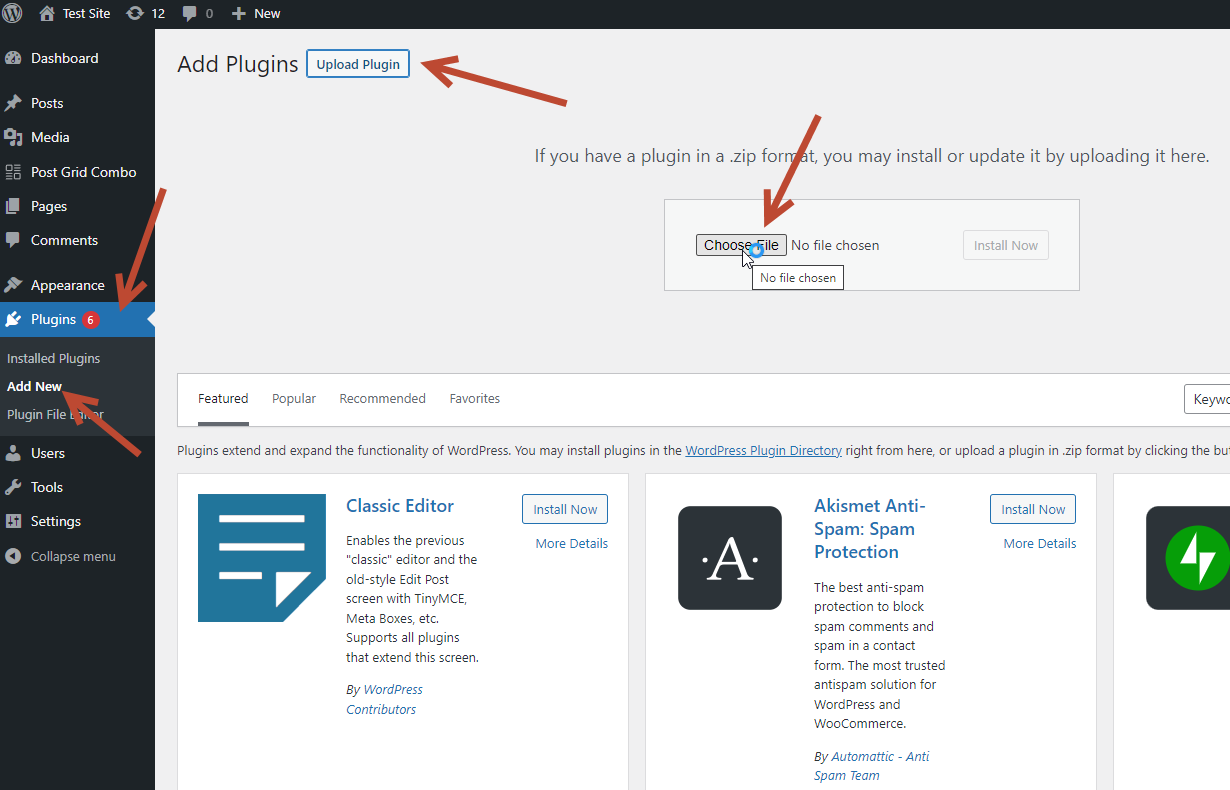Image resolution: width=1230 pixels, height=790 pixels.
Task: Click the Appearance paintbrush icon
Action: (x=13, y=285)
